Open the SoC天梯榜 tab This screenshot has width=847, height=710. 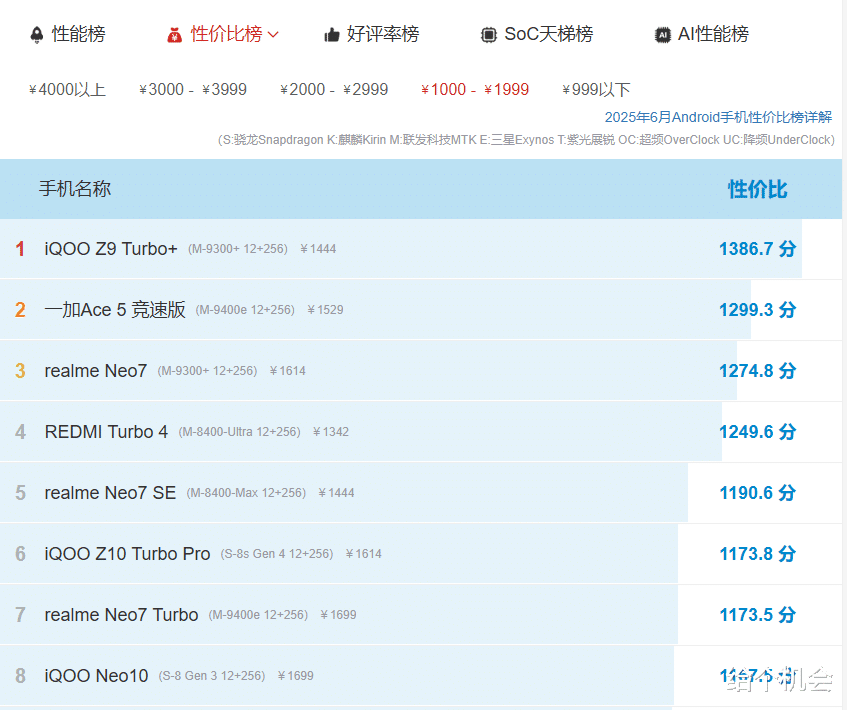coord(548,34)
